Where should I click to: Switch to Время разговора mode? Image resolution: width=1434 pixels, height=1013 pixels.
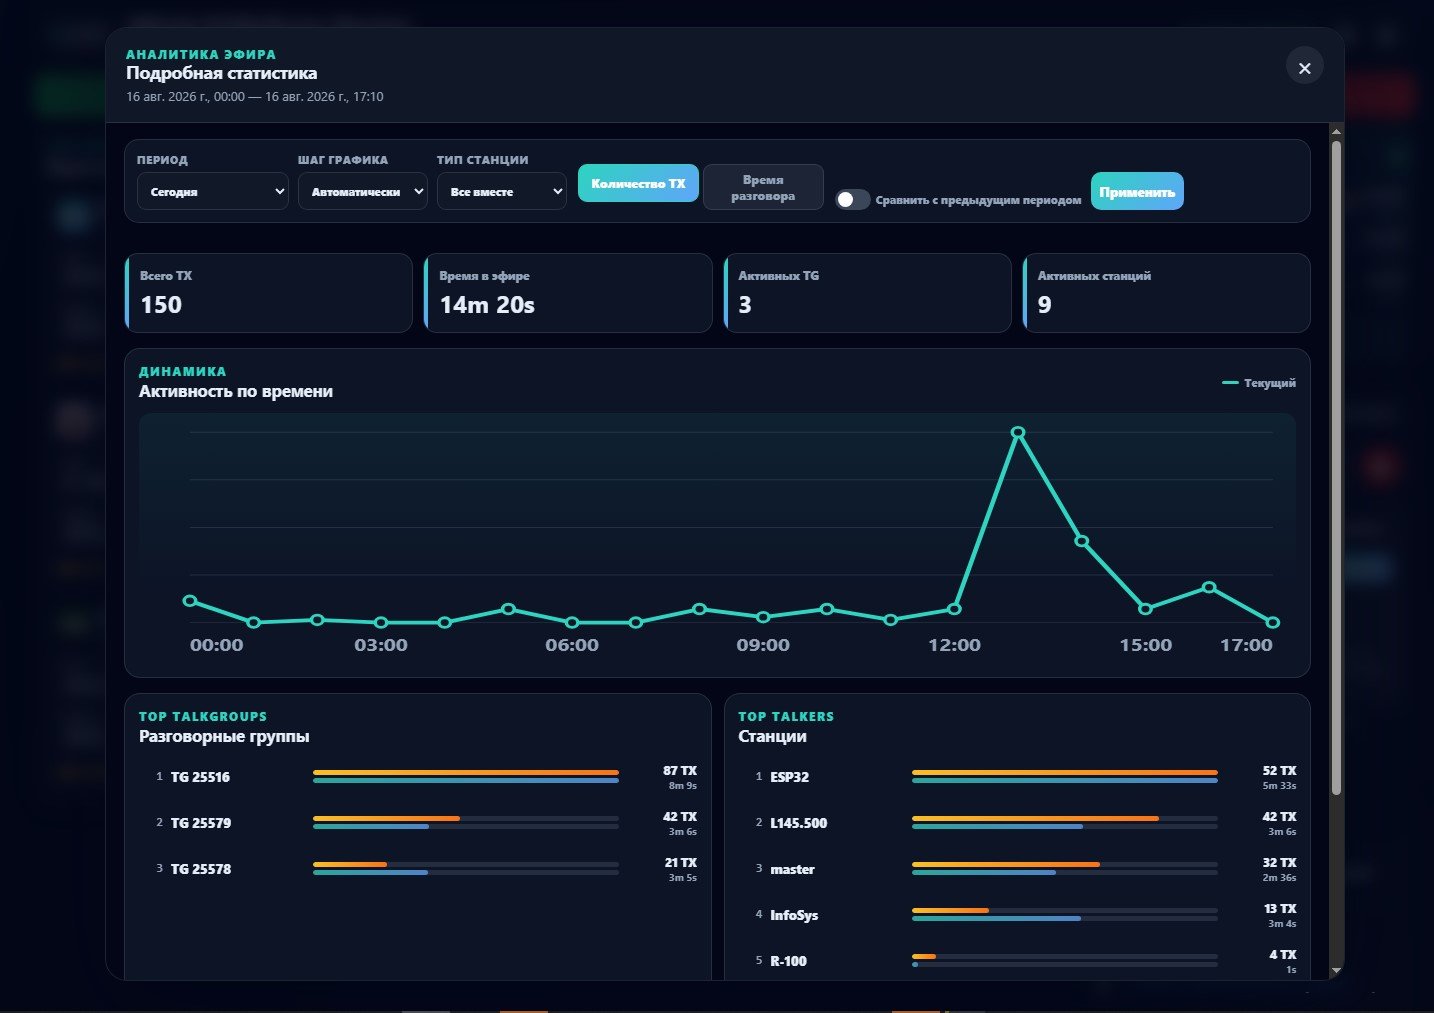pos(763,187)
